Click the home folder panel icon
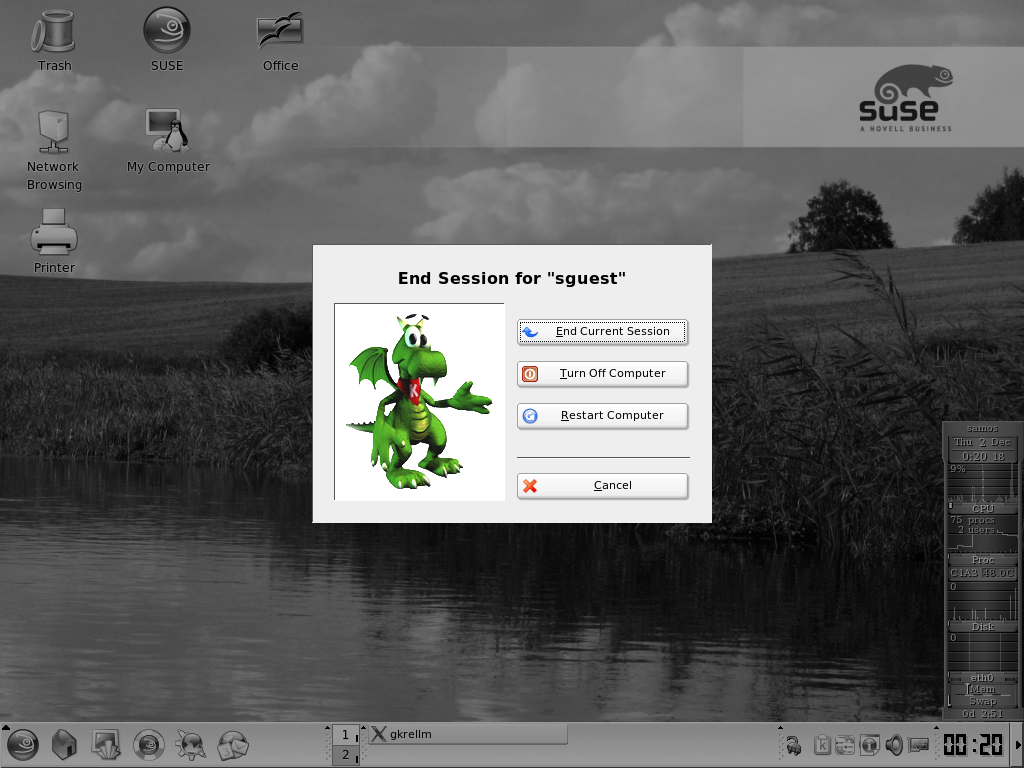 pos(64,745)
